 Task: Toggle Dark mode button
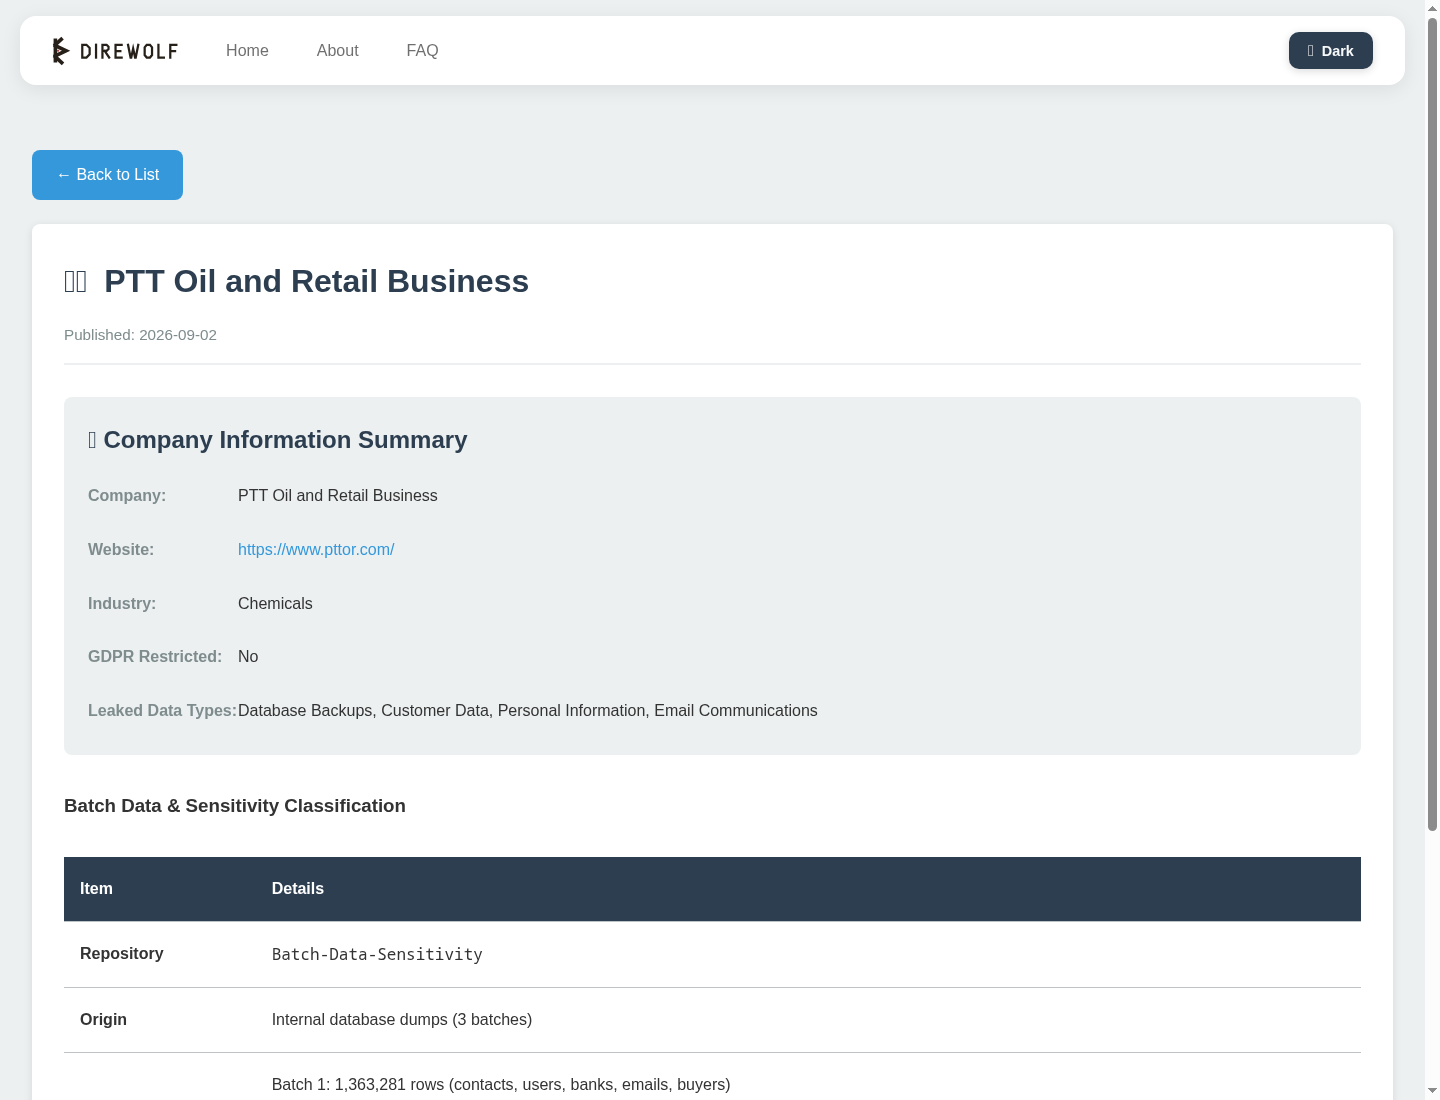[1330, 51]
